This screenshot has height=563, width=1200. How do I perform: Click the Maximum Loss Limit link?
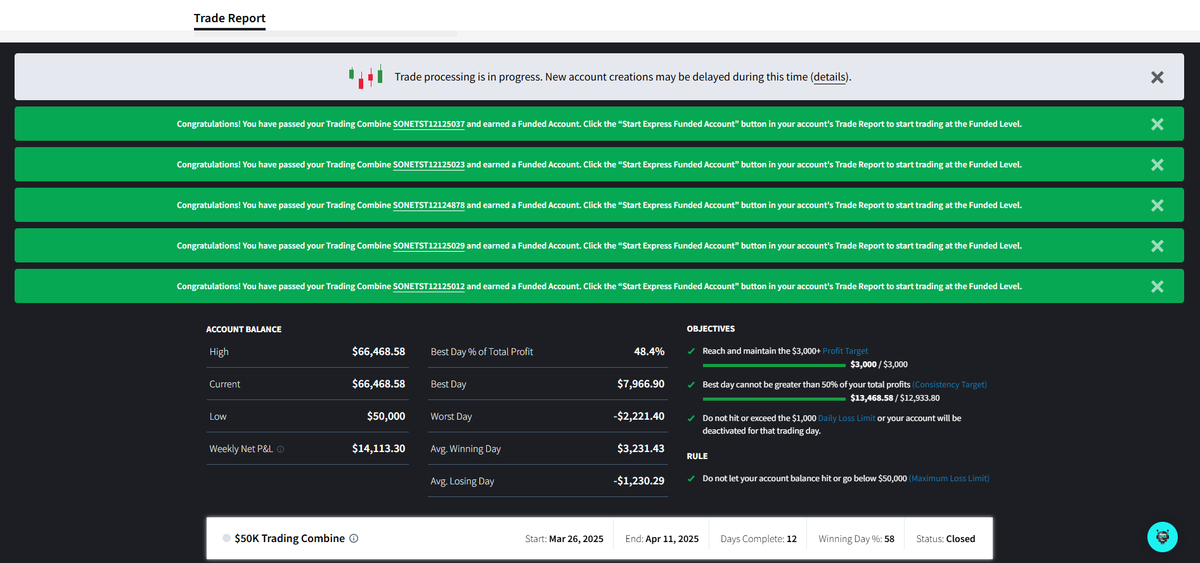(x=949, y=478)
